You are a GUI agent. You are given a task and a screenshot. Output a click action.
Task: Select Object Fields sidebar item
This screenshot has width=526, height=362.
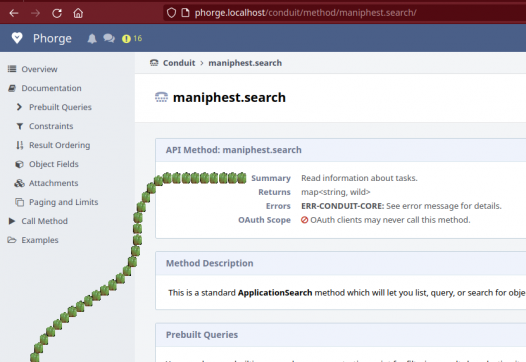[x=54, y=164]
